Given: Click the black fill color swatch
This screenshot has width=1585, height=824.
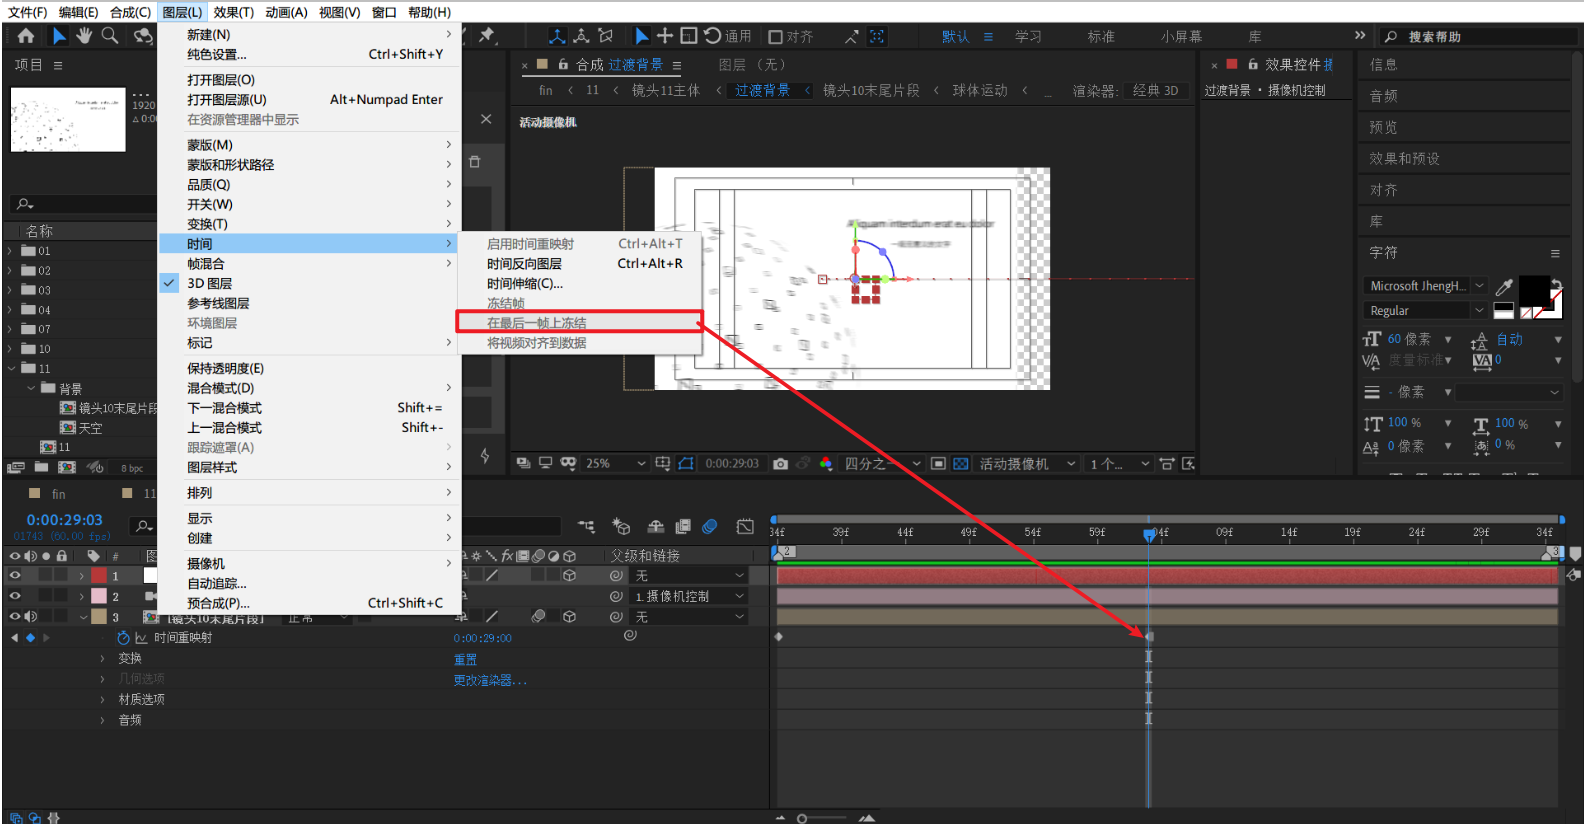Looking at the screenshot, I should [1534, 291].
